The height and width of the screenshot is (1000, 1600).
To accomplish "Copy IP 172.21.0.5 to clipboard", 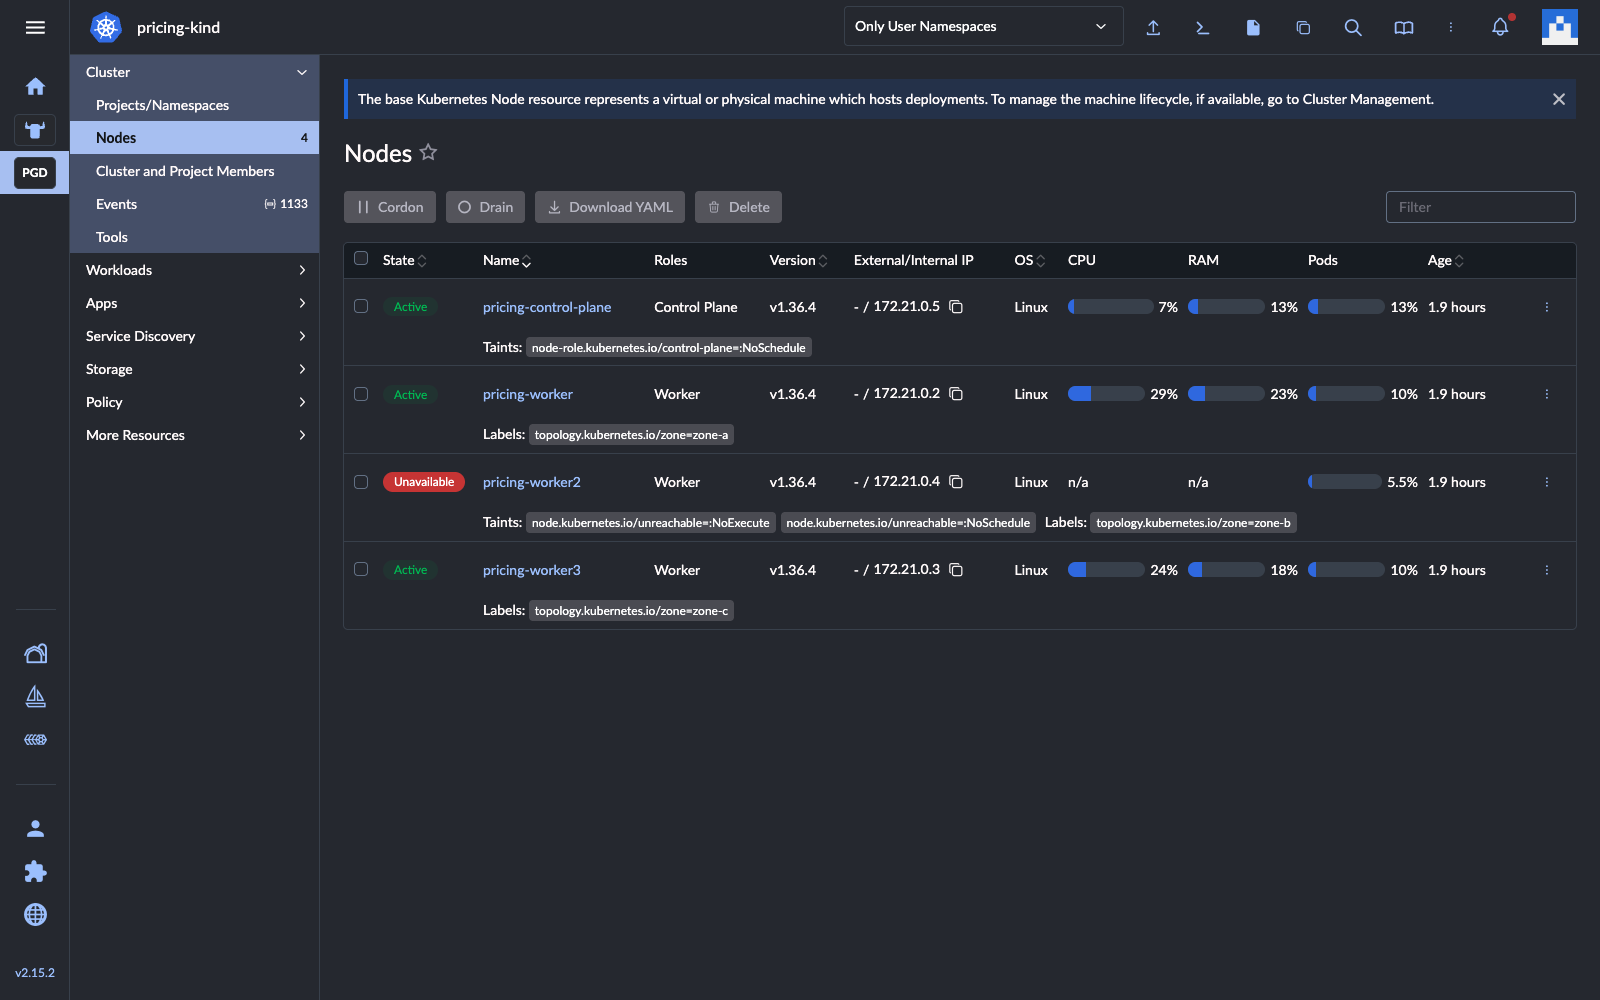I will (956, 307).
